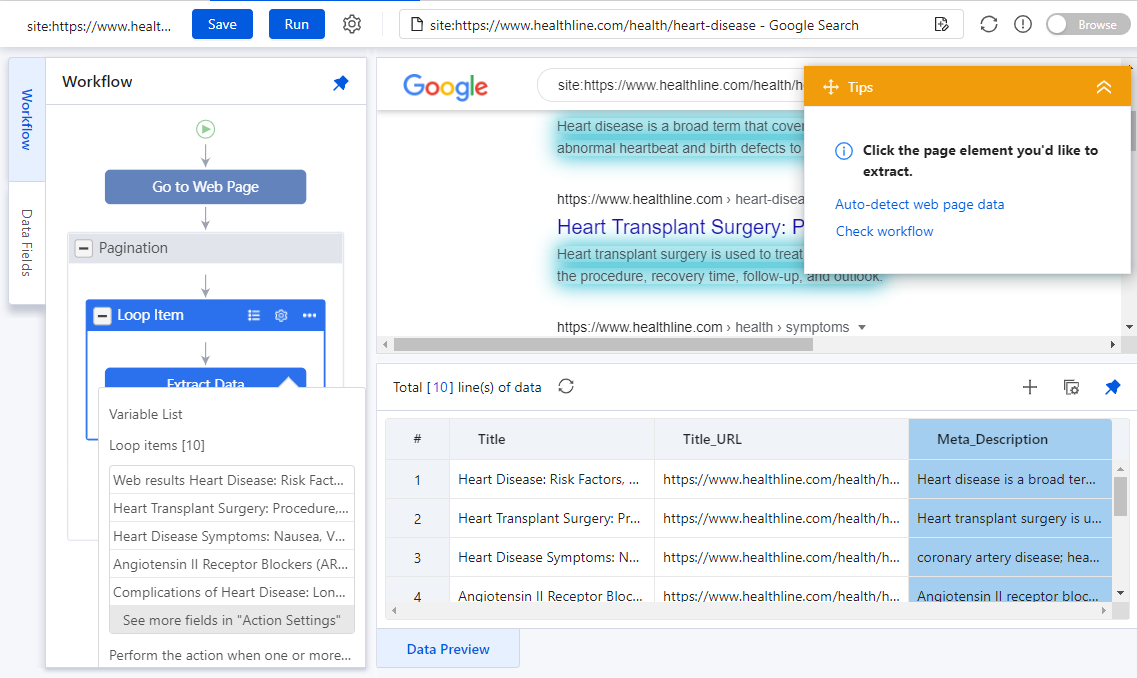Click the Check workflow link

tap(885, 231)
